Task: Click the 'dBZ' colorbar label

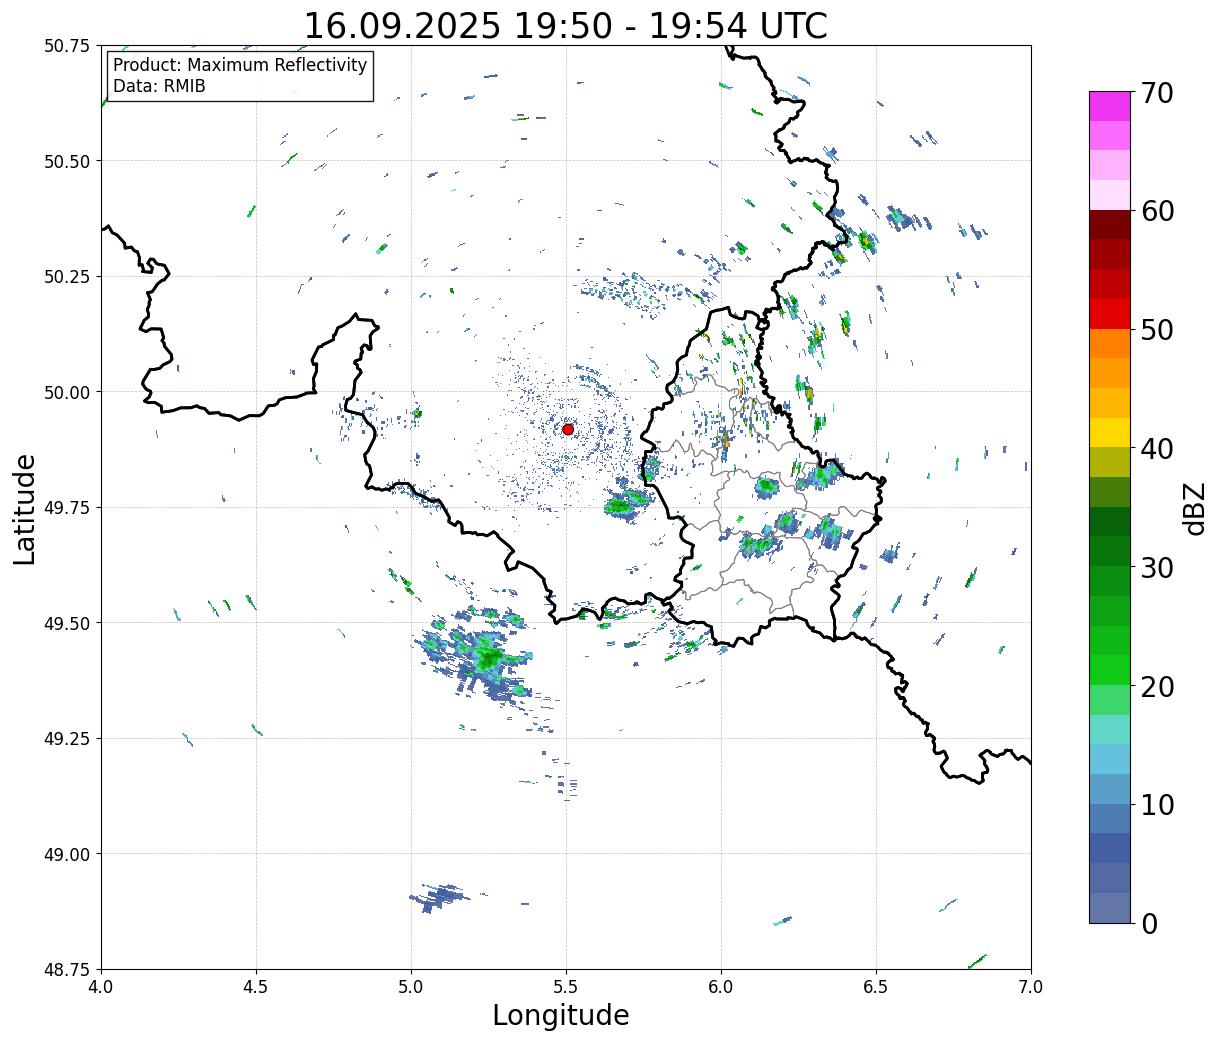Action: [1194, 507]
